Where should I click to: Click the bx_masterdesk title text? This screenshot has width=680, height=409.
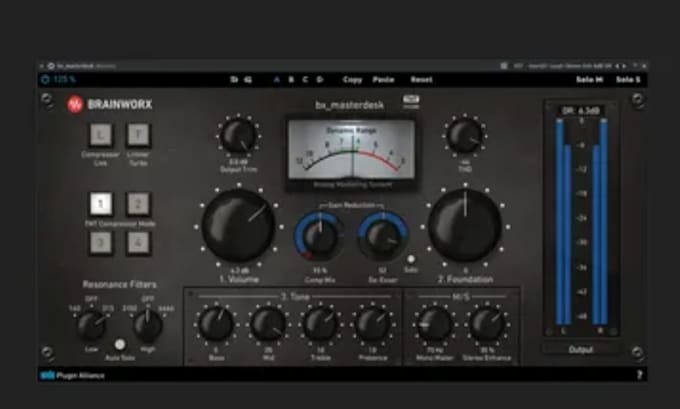coord(350,105)
